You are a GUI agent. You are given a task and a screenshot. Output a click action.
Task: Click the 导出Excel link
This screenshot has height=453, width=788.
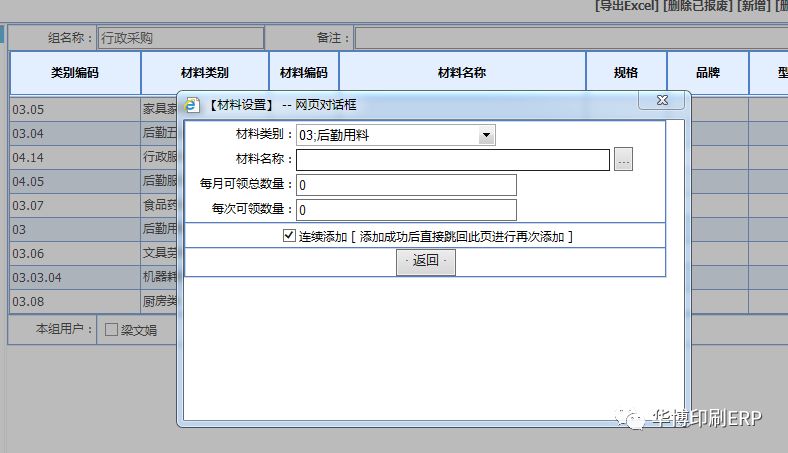(626, 6)
